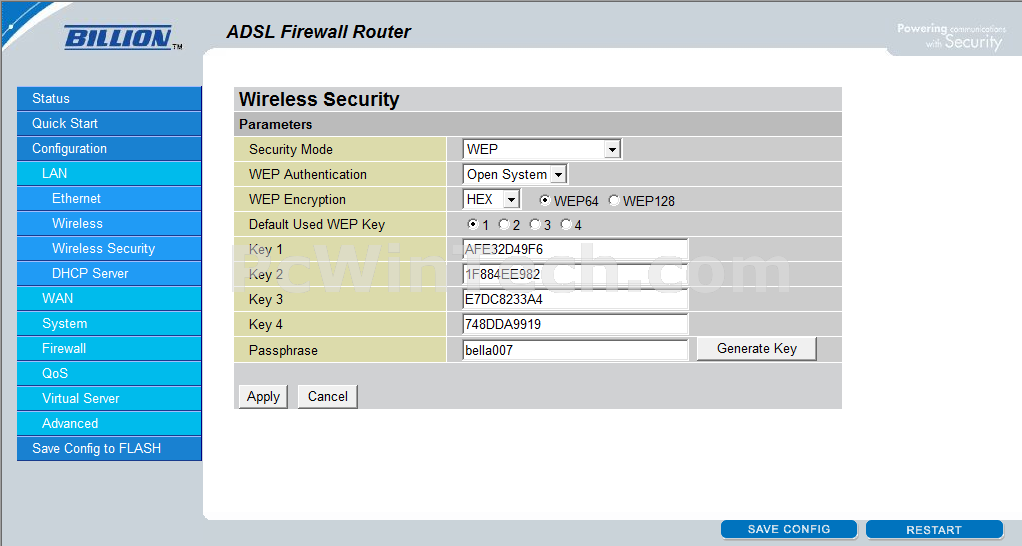The height and width of the screenshot is (546, 1022).
Task: Click the Key 3 input field
Action: coord(575,299)
